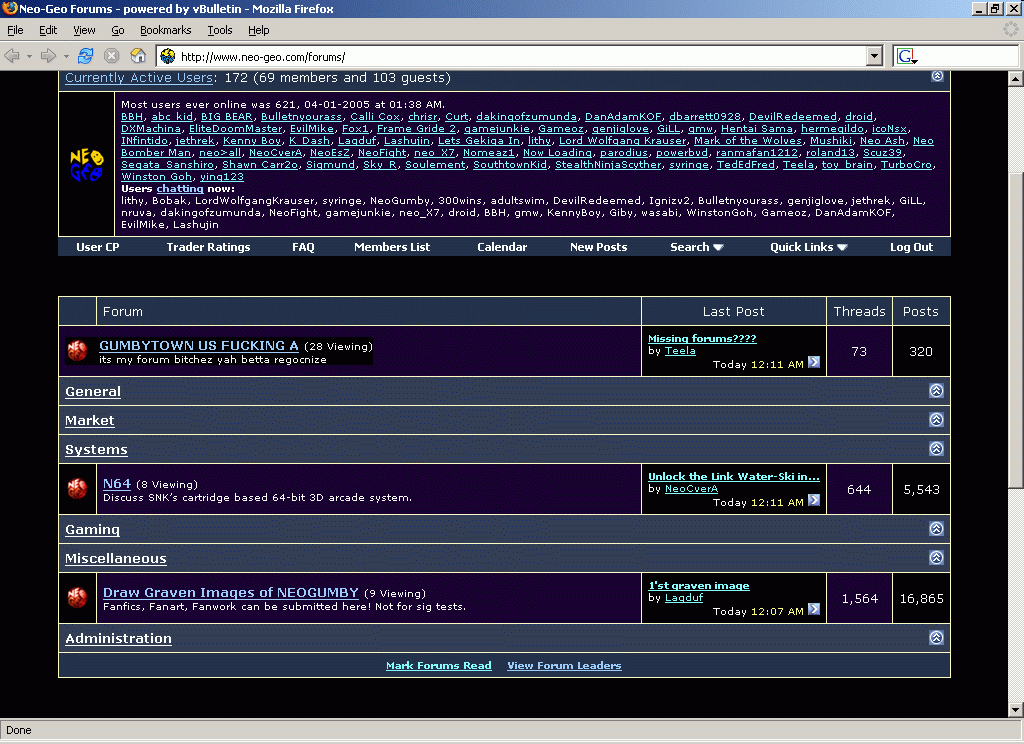Collapse the Administration category section
Viewport: 1024px width, 744px height.
pyautogui.click(x=936, y=638)
